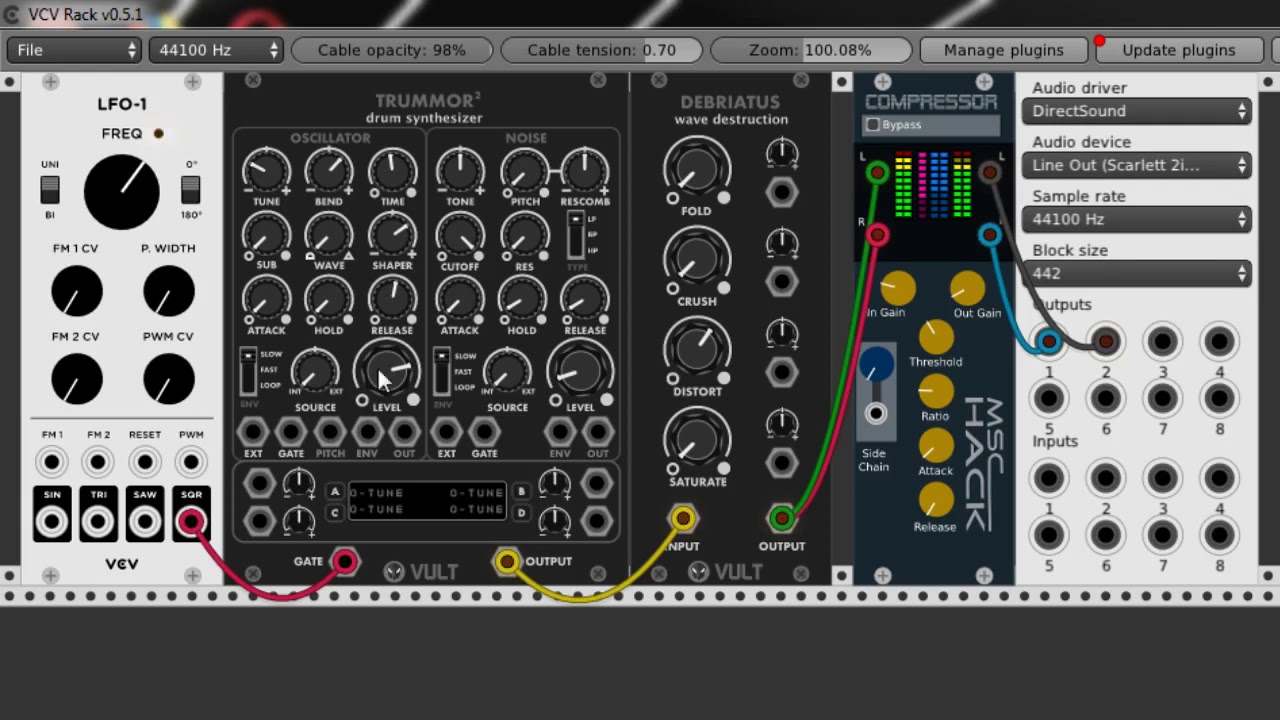
Task: Click the Compressor Attack knob
Action: pos(936,447)
